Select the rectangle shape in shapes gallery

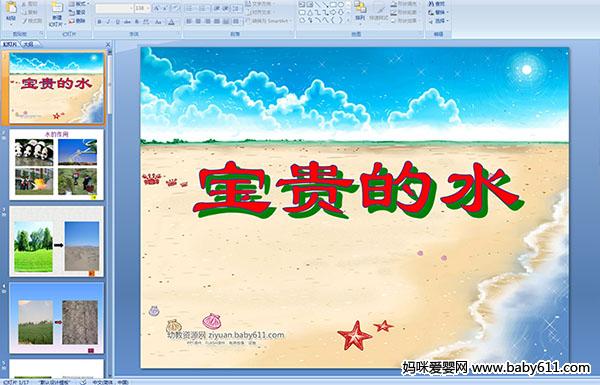(334, 5)
